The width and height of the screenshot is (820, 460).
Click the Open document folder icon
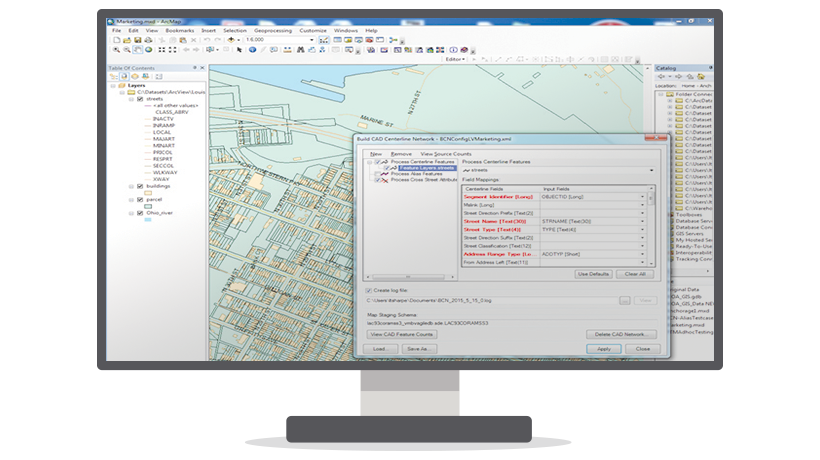[x=127, y=40]
